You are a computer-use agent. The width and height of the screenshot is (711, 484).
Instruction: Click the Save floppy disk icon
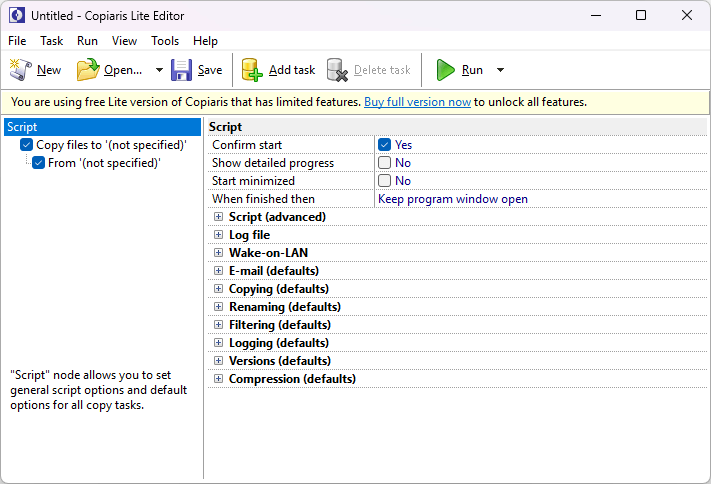coord(181,70)
